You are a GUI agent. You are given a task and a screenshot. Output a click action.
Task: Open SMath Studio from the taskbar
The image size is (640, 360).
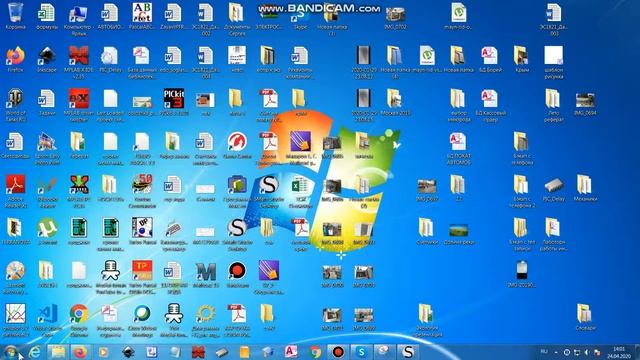coord(408,352)
